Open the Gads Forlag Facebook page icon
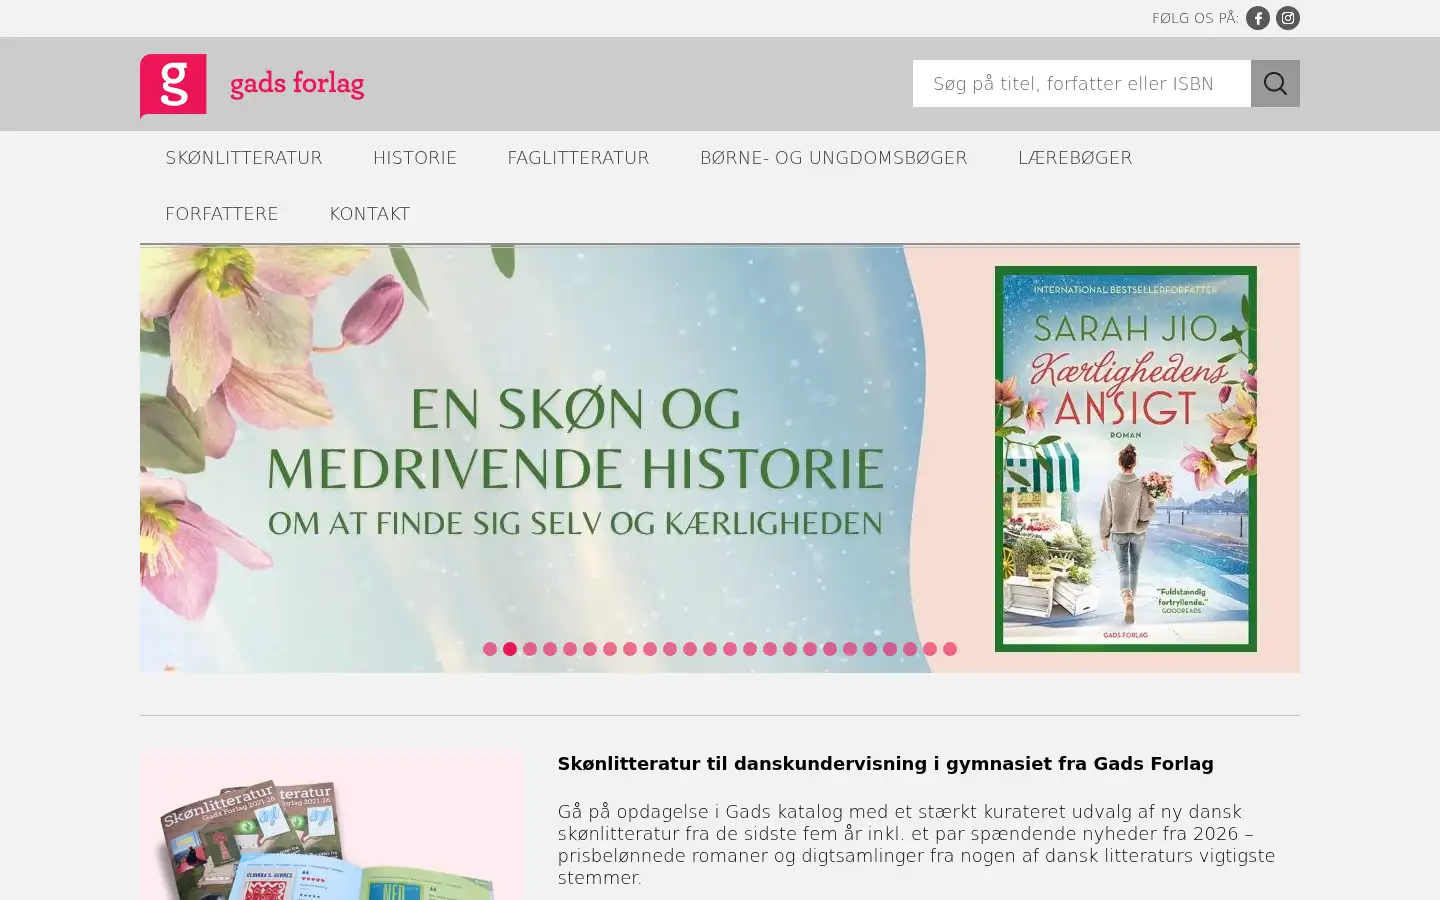Viewport: 1440px width, 900px height. click(1257, 18)
